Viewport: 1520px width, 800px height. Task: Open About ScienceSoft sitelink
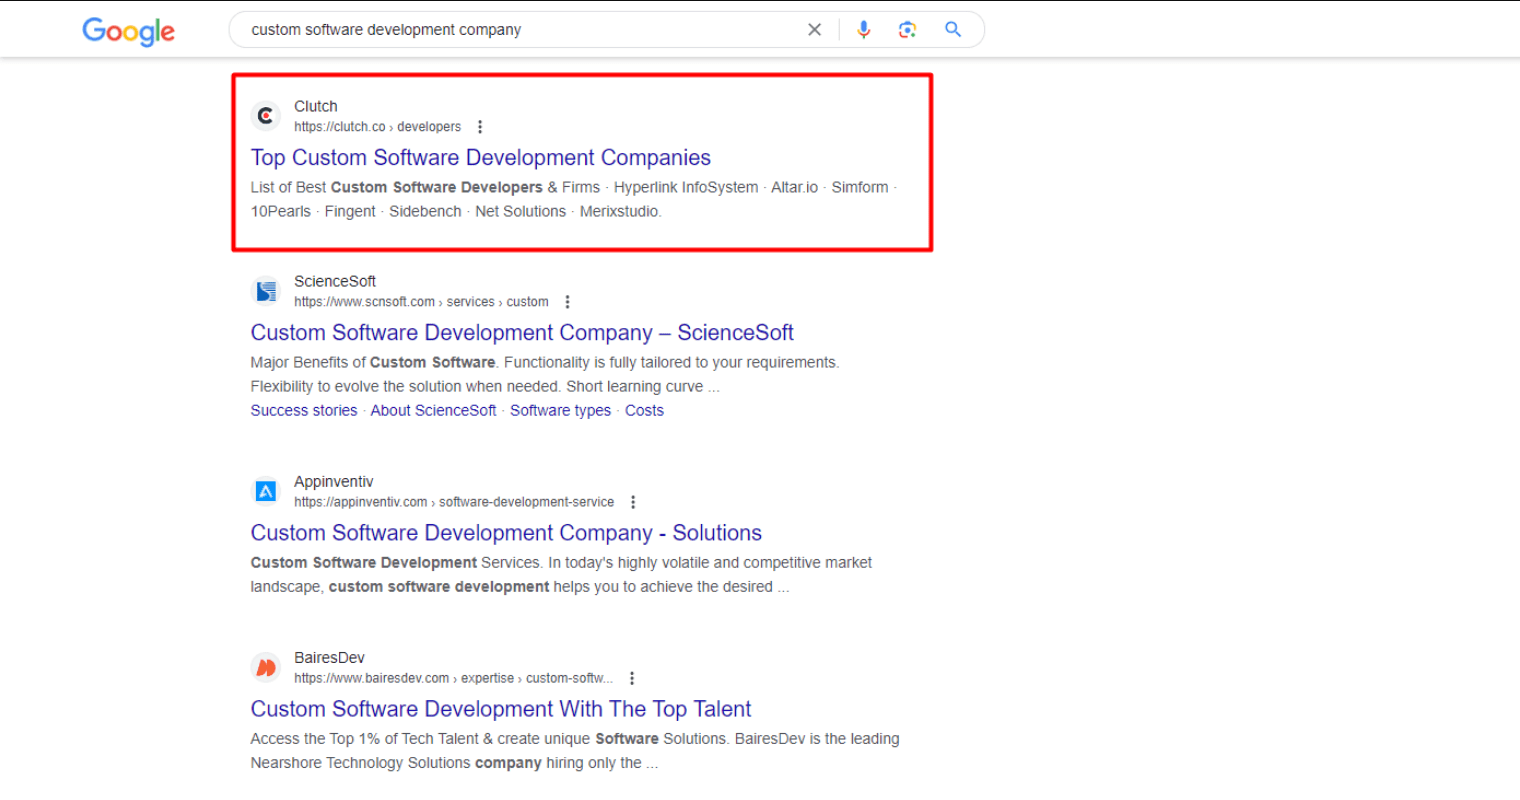coord(433,411)
